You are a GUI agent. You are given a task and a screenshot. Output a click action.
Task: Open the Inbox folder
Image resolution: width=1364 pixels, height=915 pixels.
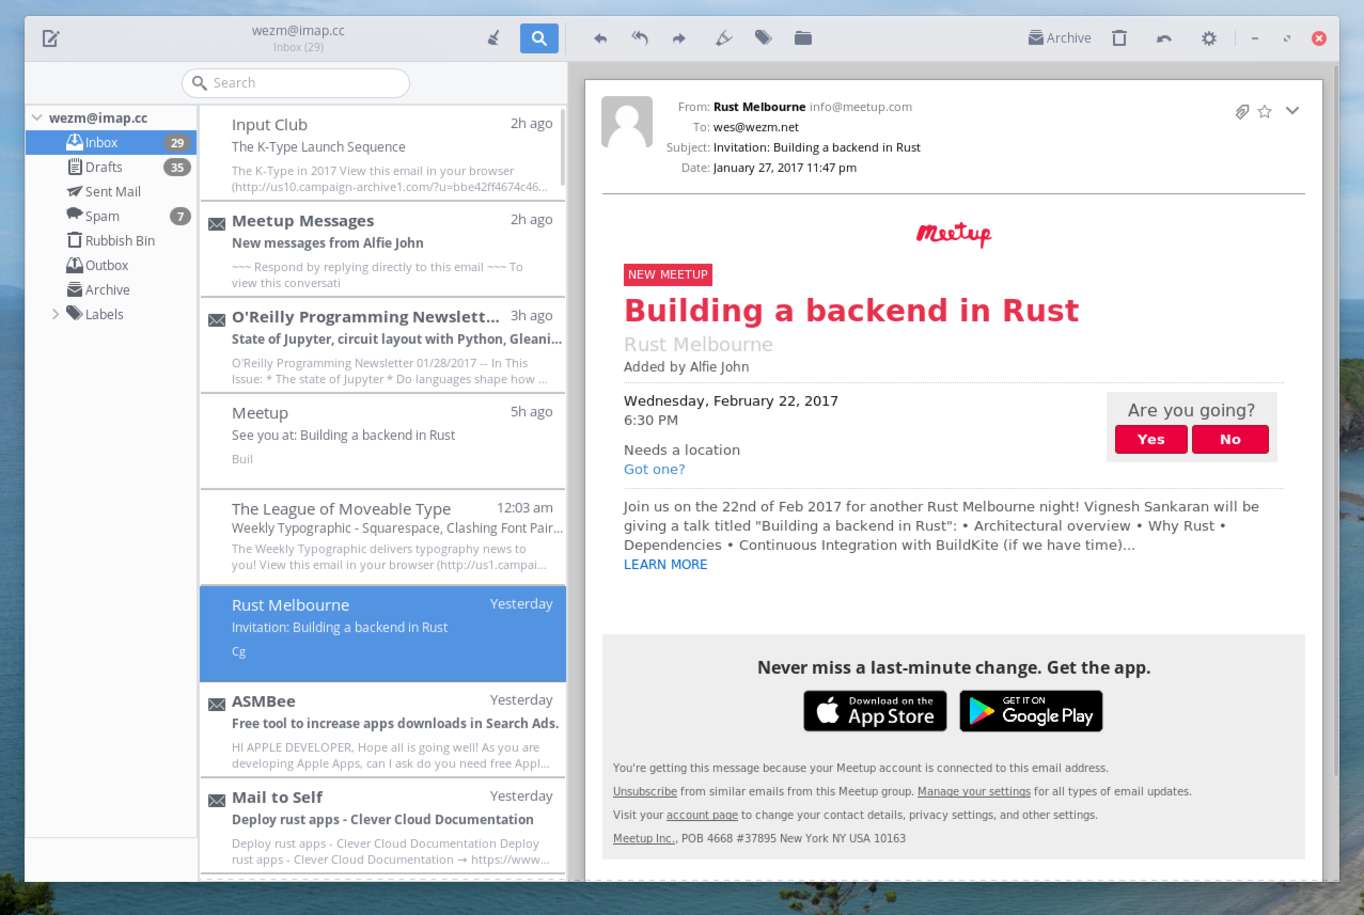[111, 143]
